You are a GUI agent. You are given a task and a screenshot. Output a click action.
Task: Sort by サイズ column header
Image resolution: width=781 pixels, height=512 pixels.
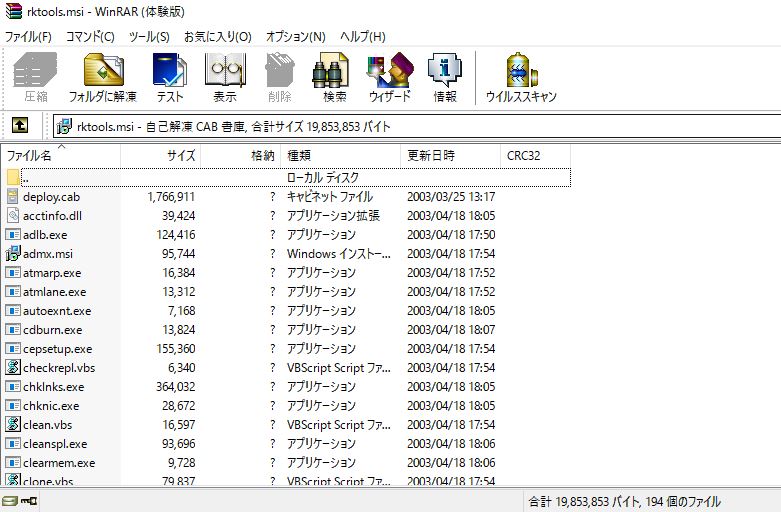pos(160,155)
